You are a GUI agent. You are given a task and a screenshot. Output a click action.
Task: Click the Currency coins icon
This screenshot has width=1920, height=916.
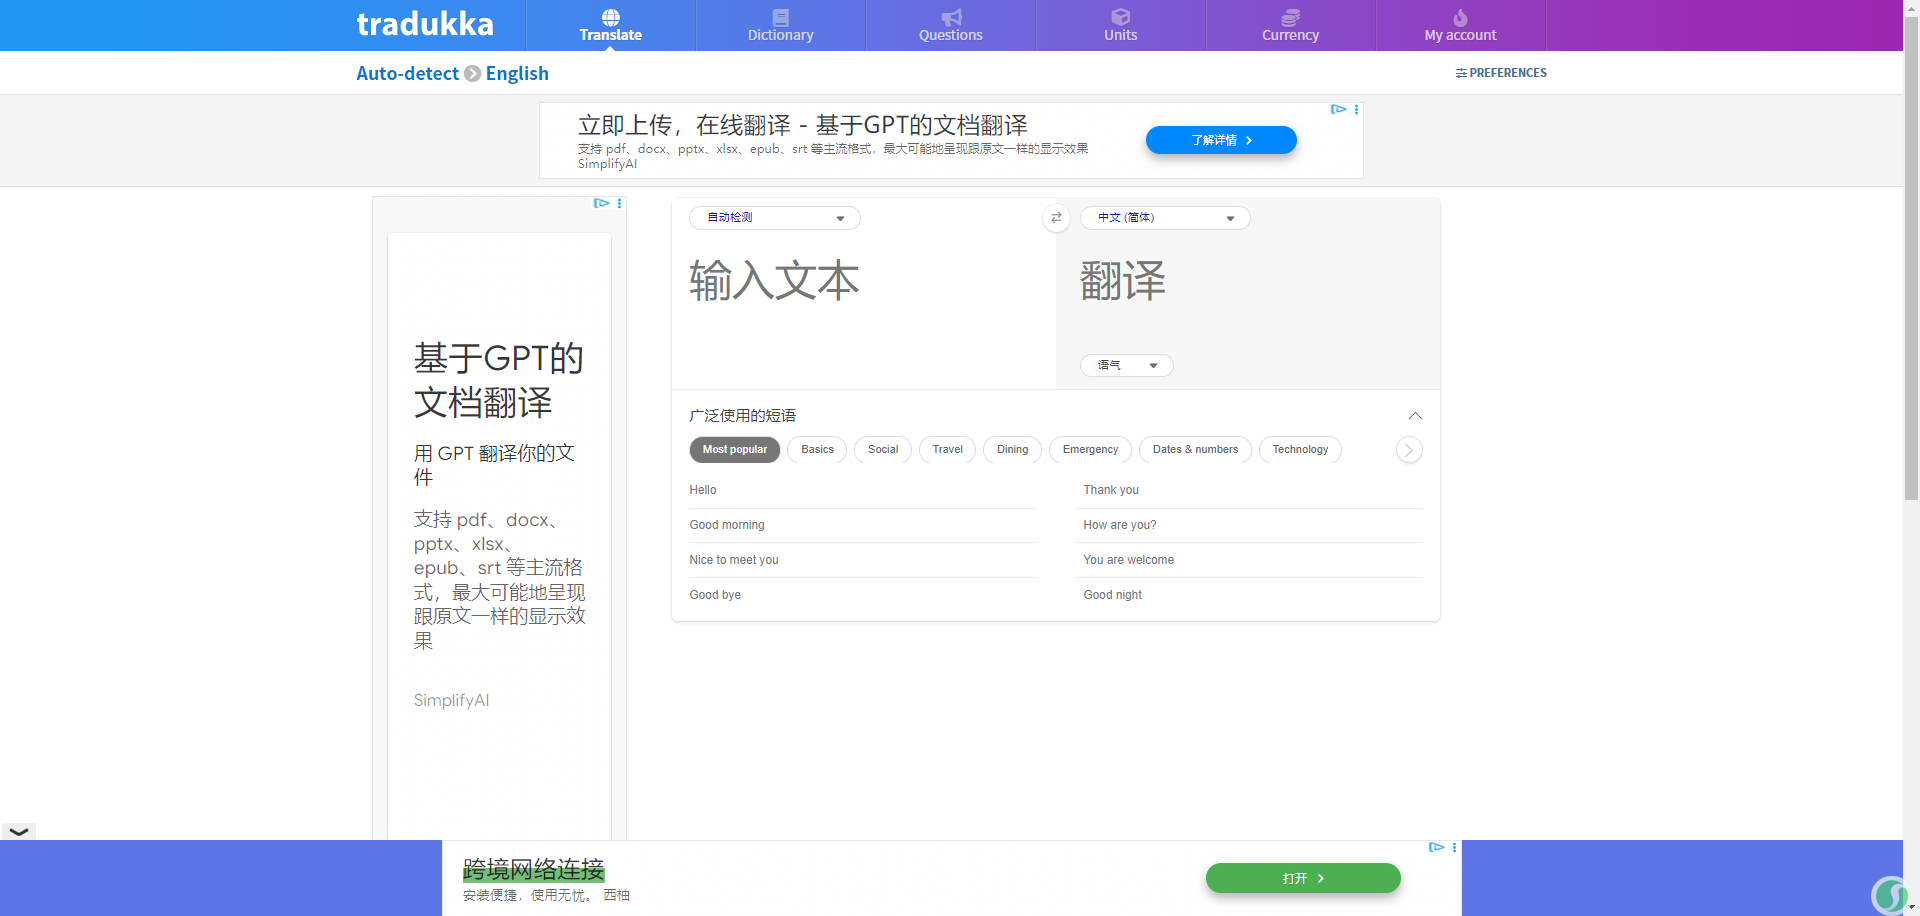point(1290,17)
